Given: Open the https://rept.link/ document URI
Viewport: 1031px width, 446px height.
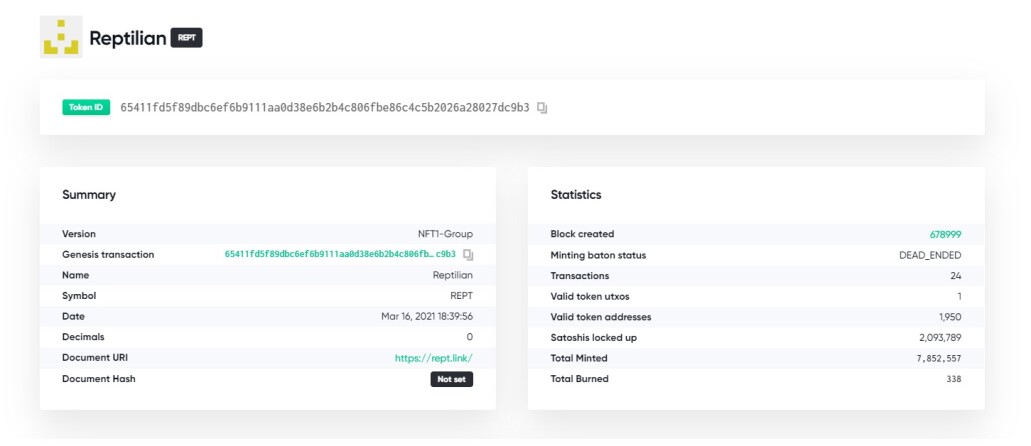Looking at the screenshot, I should (433, 359).
